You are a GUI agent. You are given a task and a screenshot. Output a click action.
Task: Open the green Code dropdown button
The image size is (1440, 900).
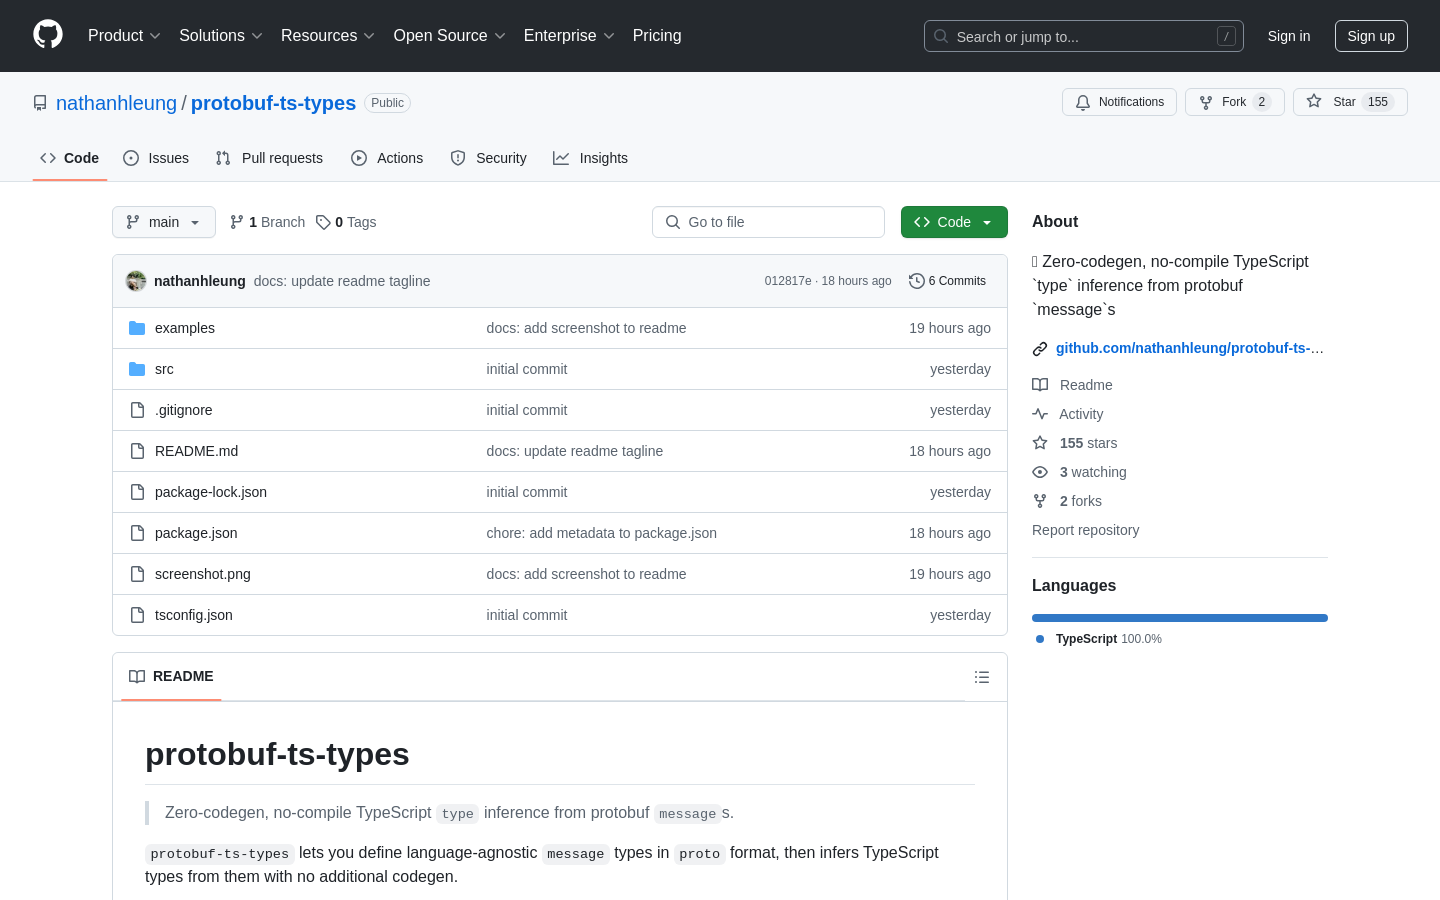click(954, 222)
